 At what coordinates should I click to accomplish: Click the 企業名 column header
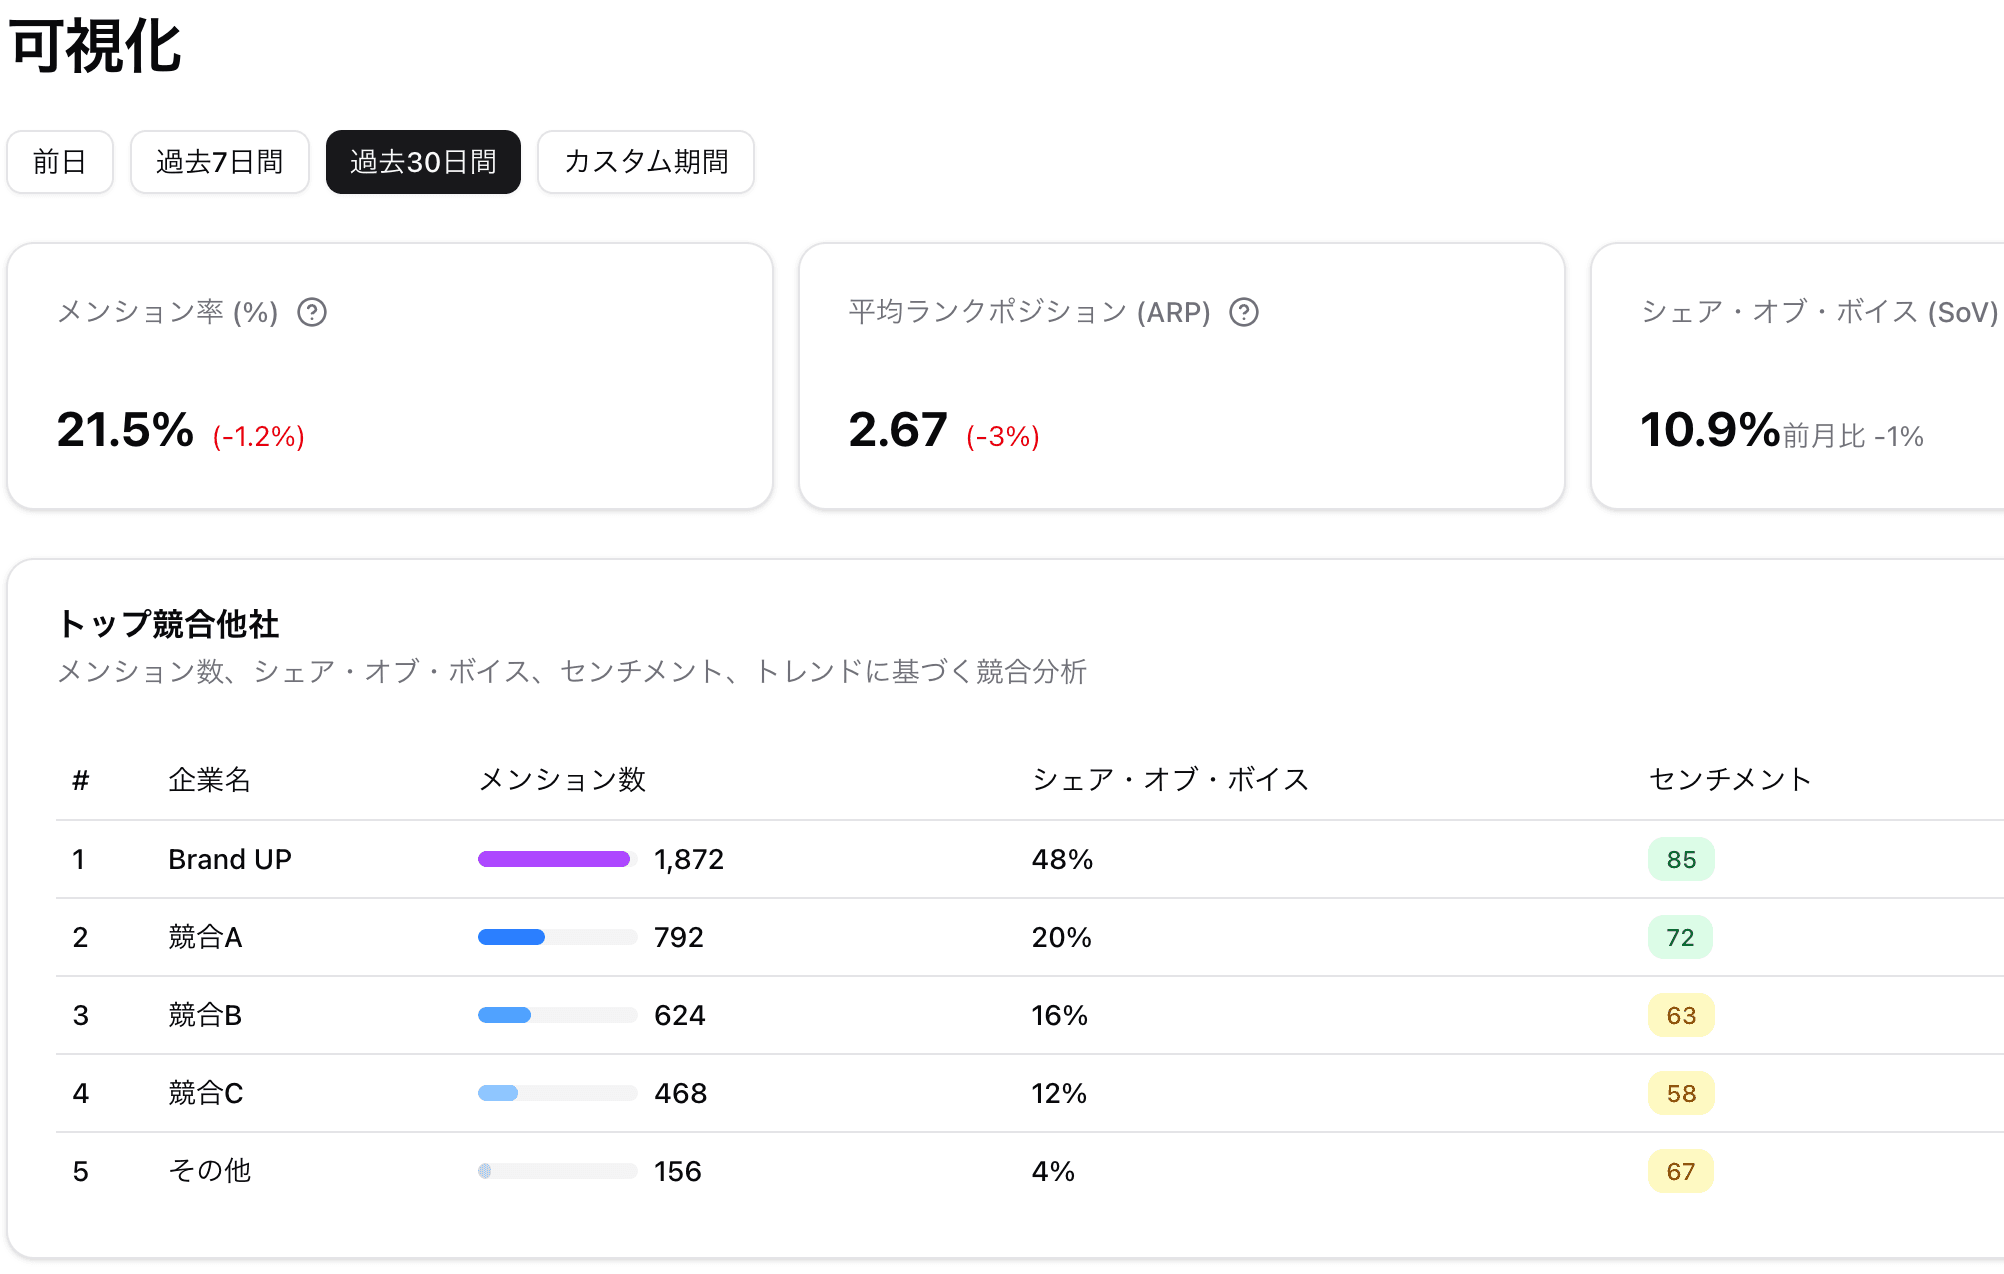209,780
